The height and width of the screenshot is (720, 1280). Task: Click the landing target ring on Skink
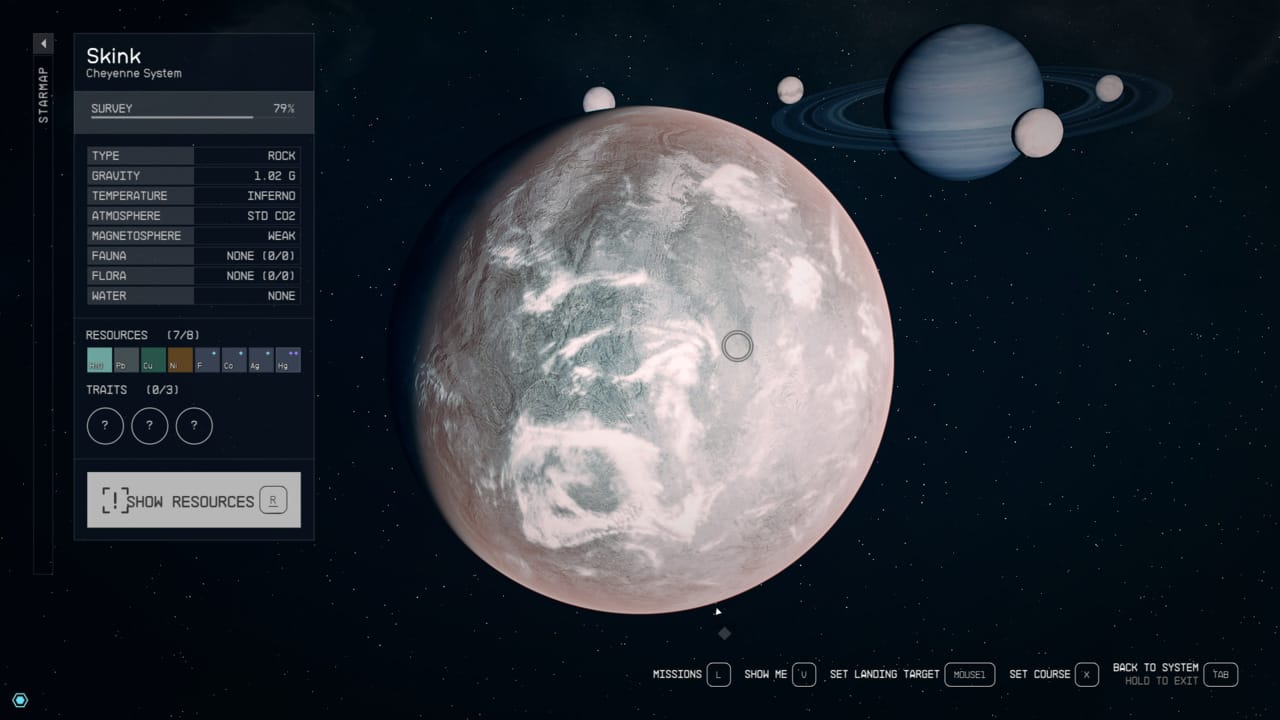[737, 346]
